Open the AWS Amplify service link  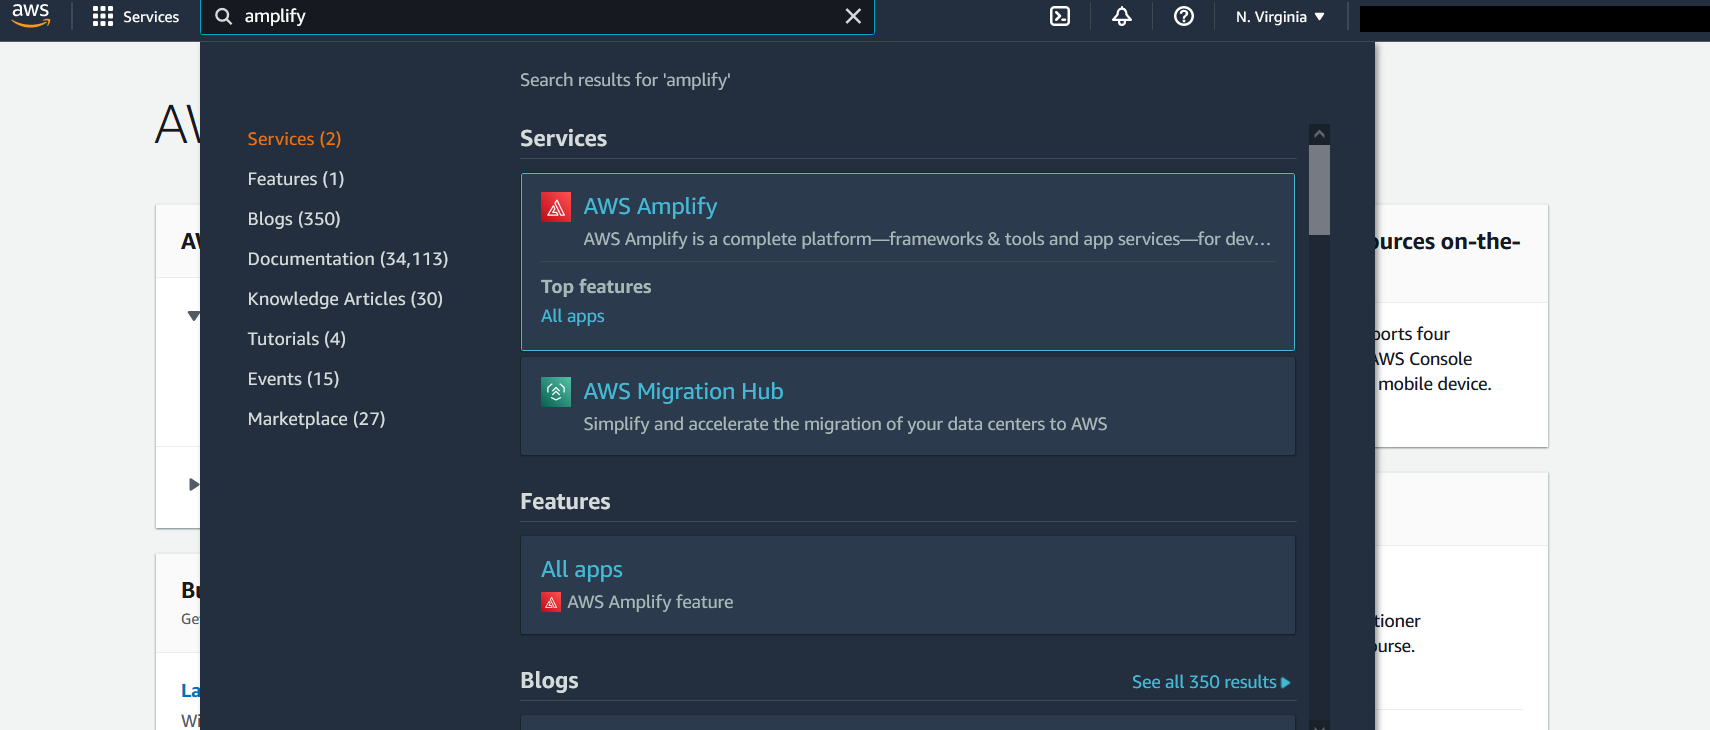tap(650, 206)
